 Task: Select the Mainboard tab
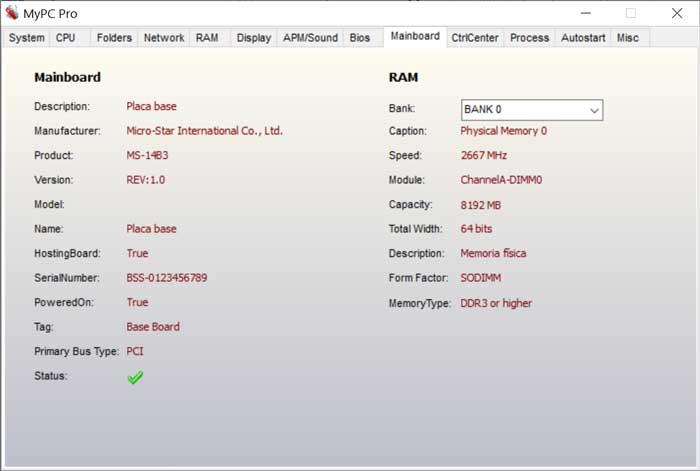point(415,36)
